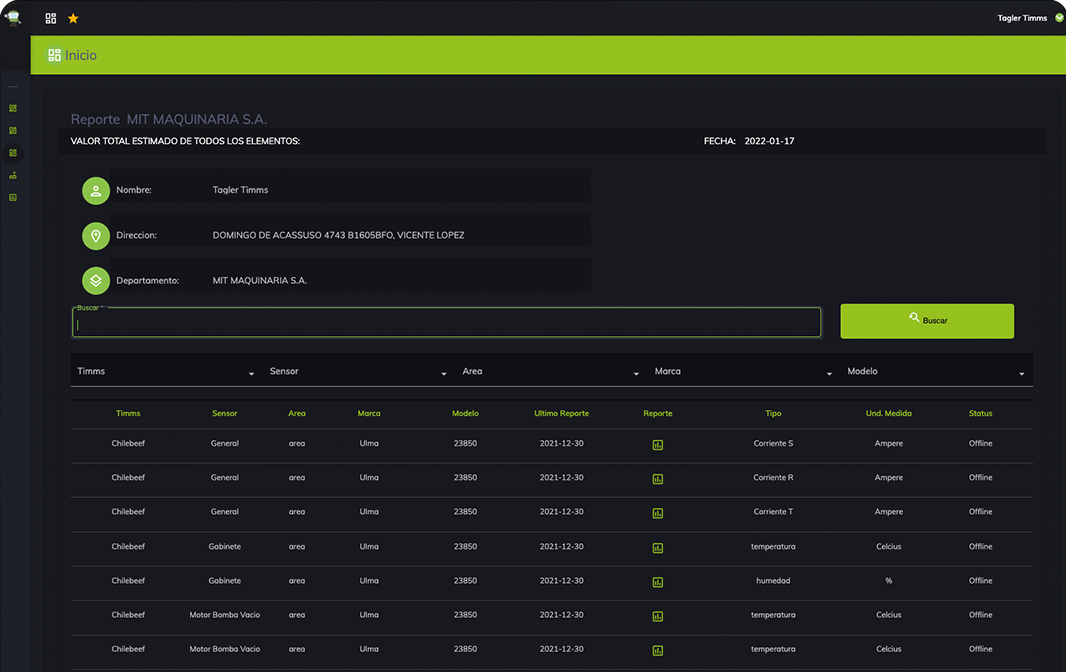The image size is (1066, 672).
Task: Click the app logo in top-left corner
Action: pyautogui.click(x=13, y=18)
